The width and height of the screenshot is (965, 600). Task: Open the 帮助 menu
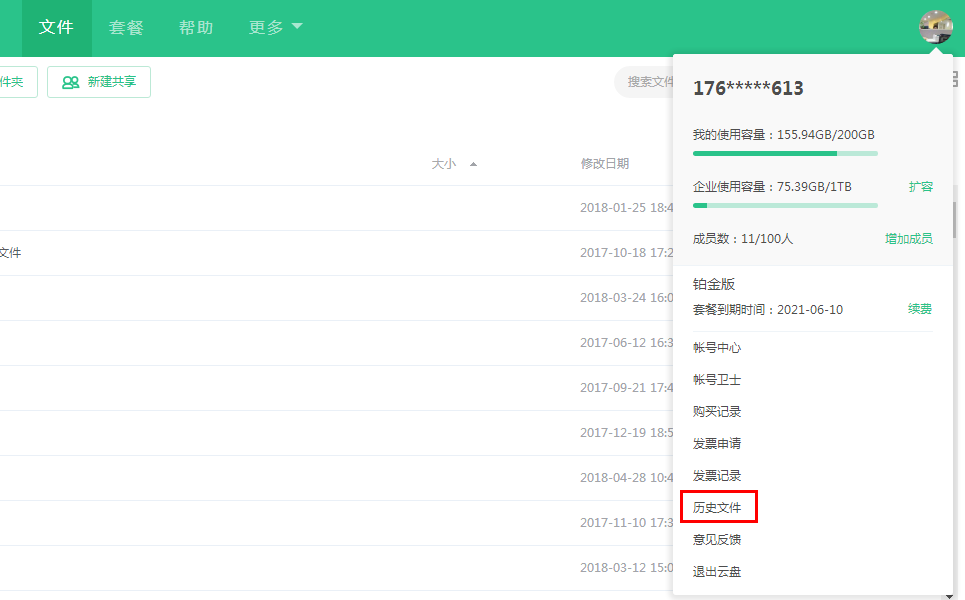click(x=196, y=27)
